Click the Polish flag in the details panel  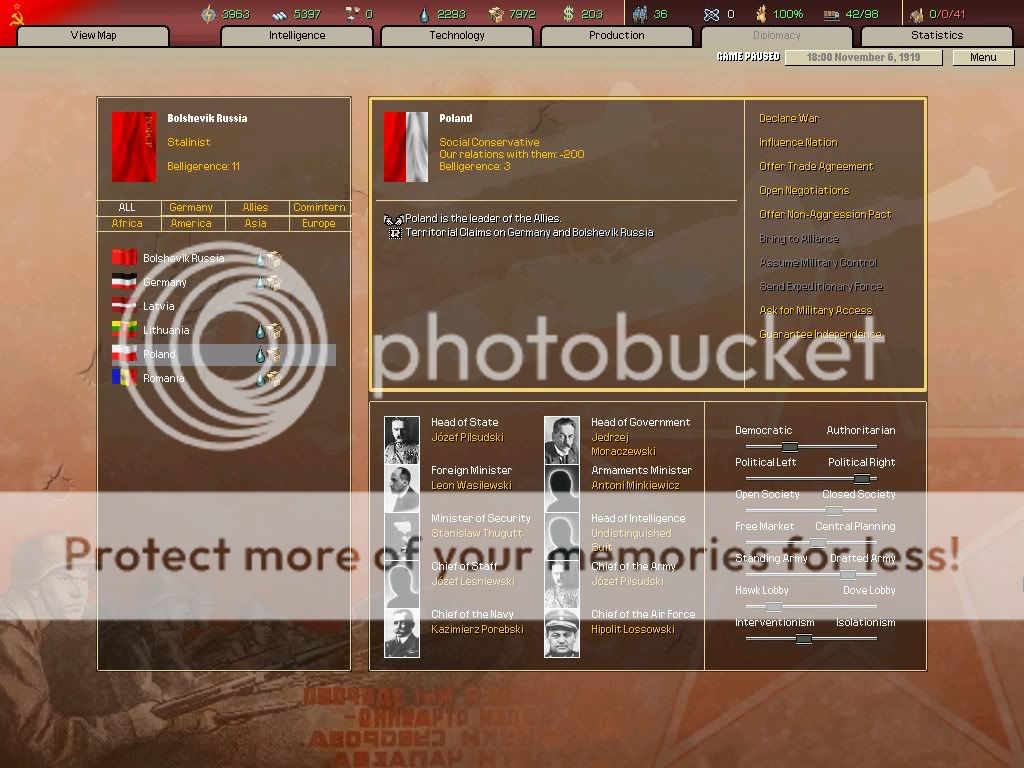(406, 147)
